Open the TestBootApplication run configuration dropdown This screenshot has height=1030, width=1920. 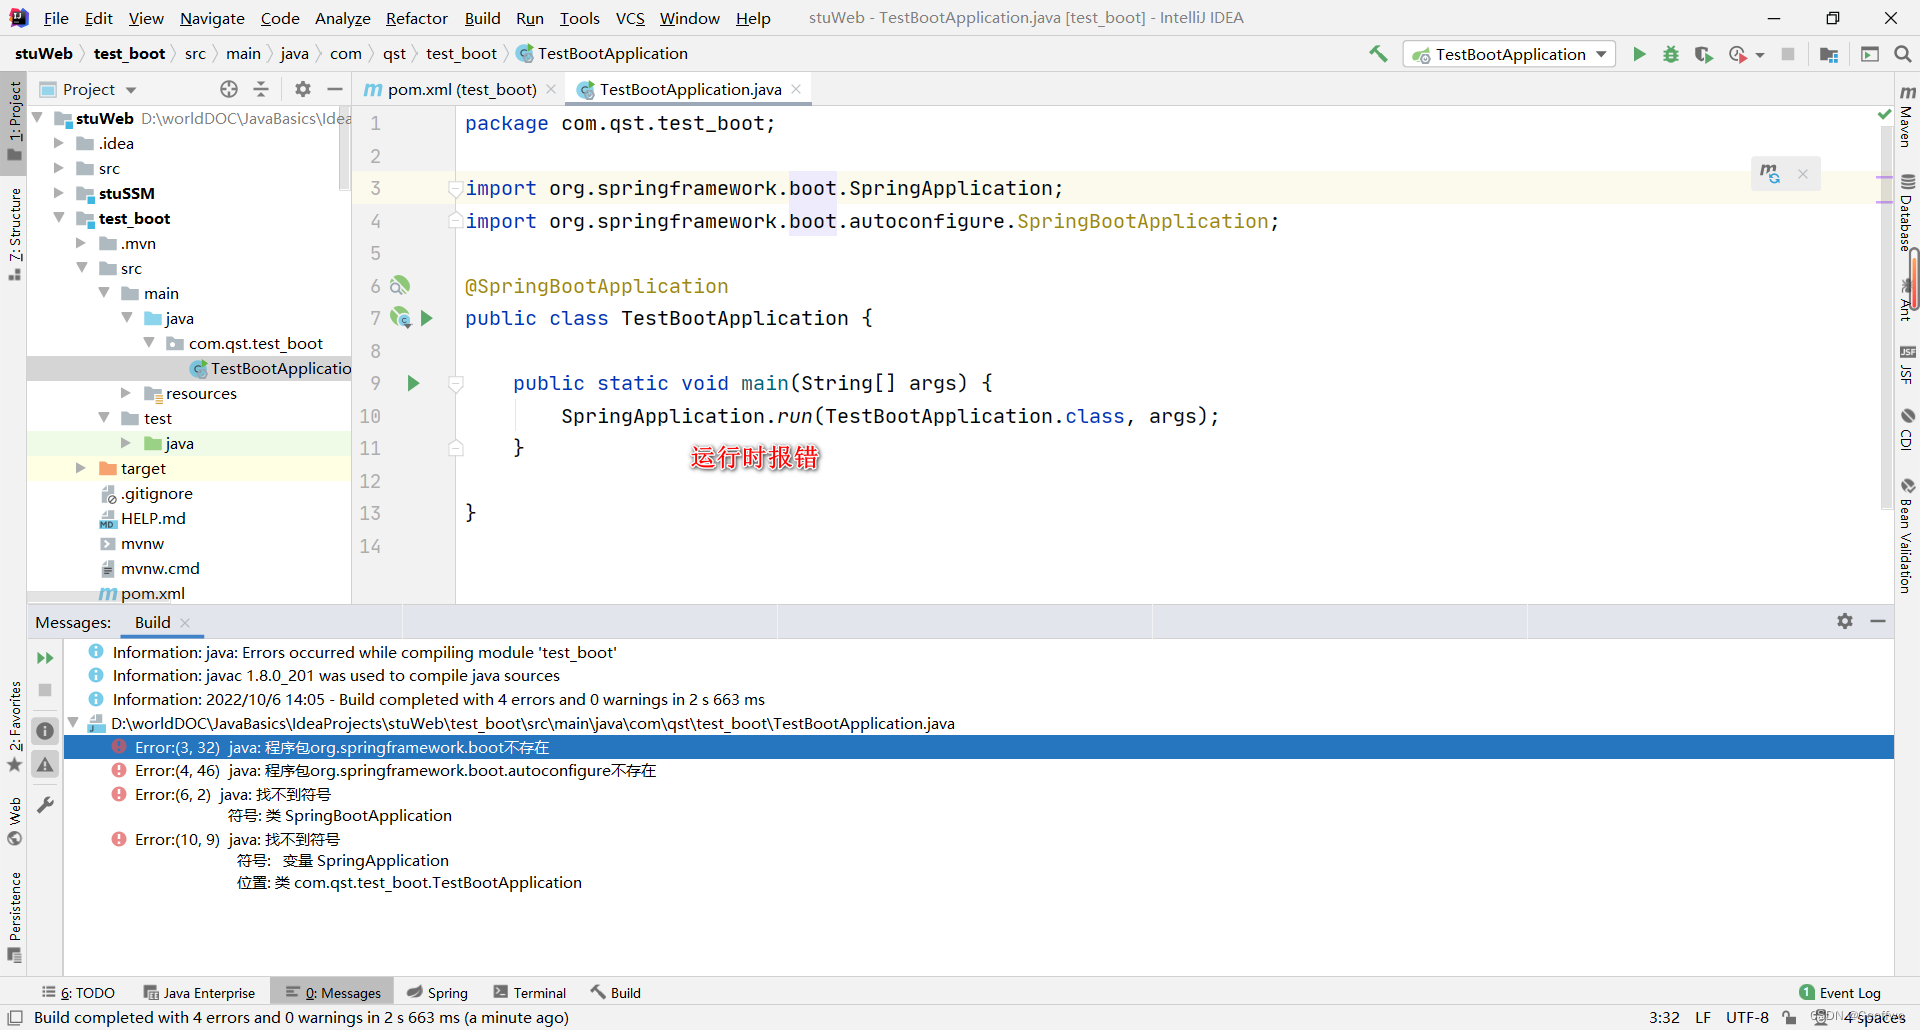pyautogui.click(x=1510, y=54)
